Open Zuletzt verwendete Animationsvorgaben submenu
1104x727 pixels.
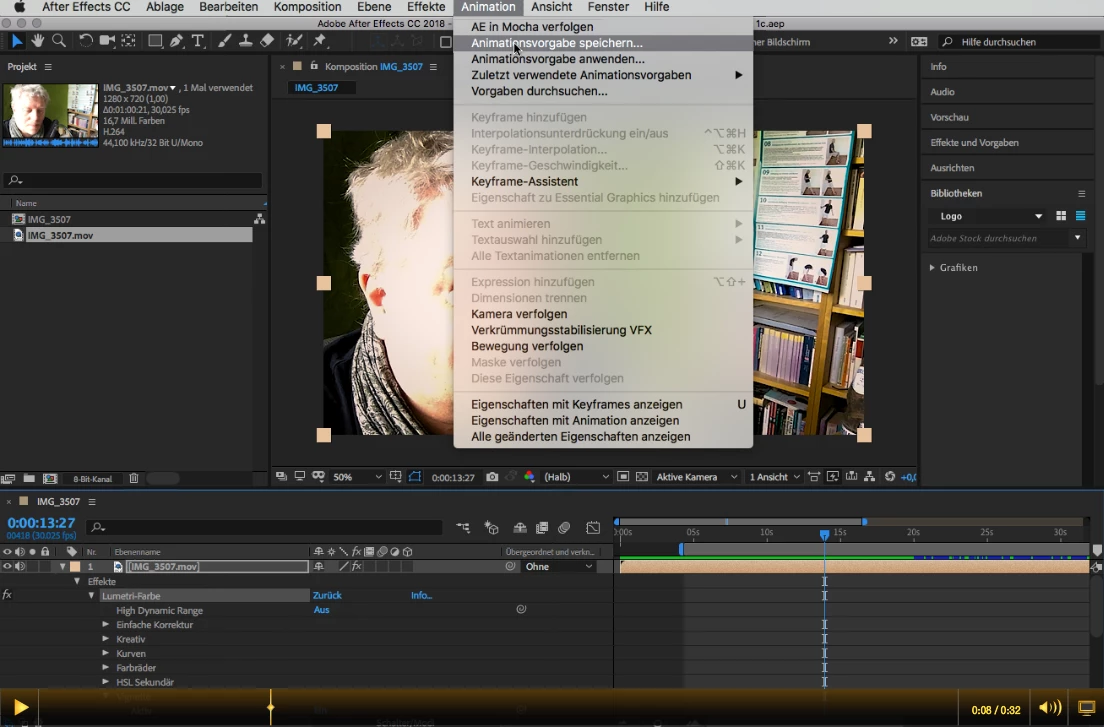click(603, 75)
